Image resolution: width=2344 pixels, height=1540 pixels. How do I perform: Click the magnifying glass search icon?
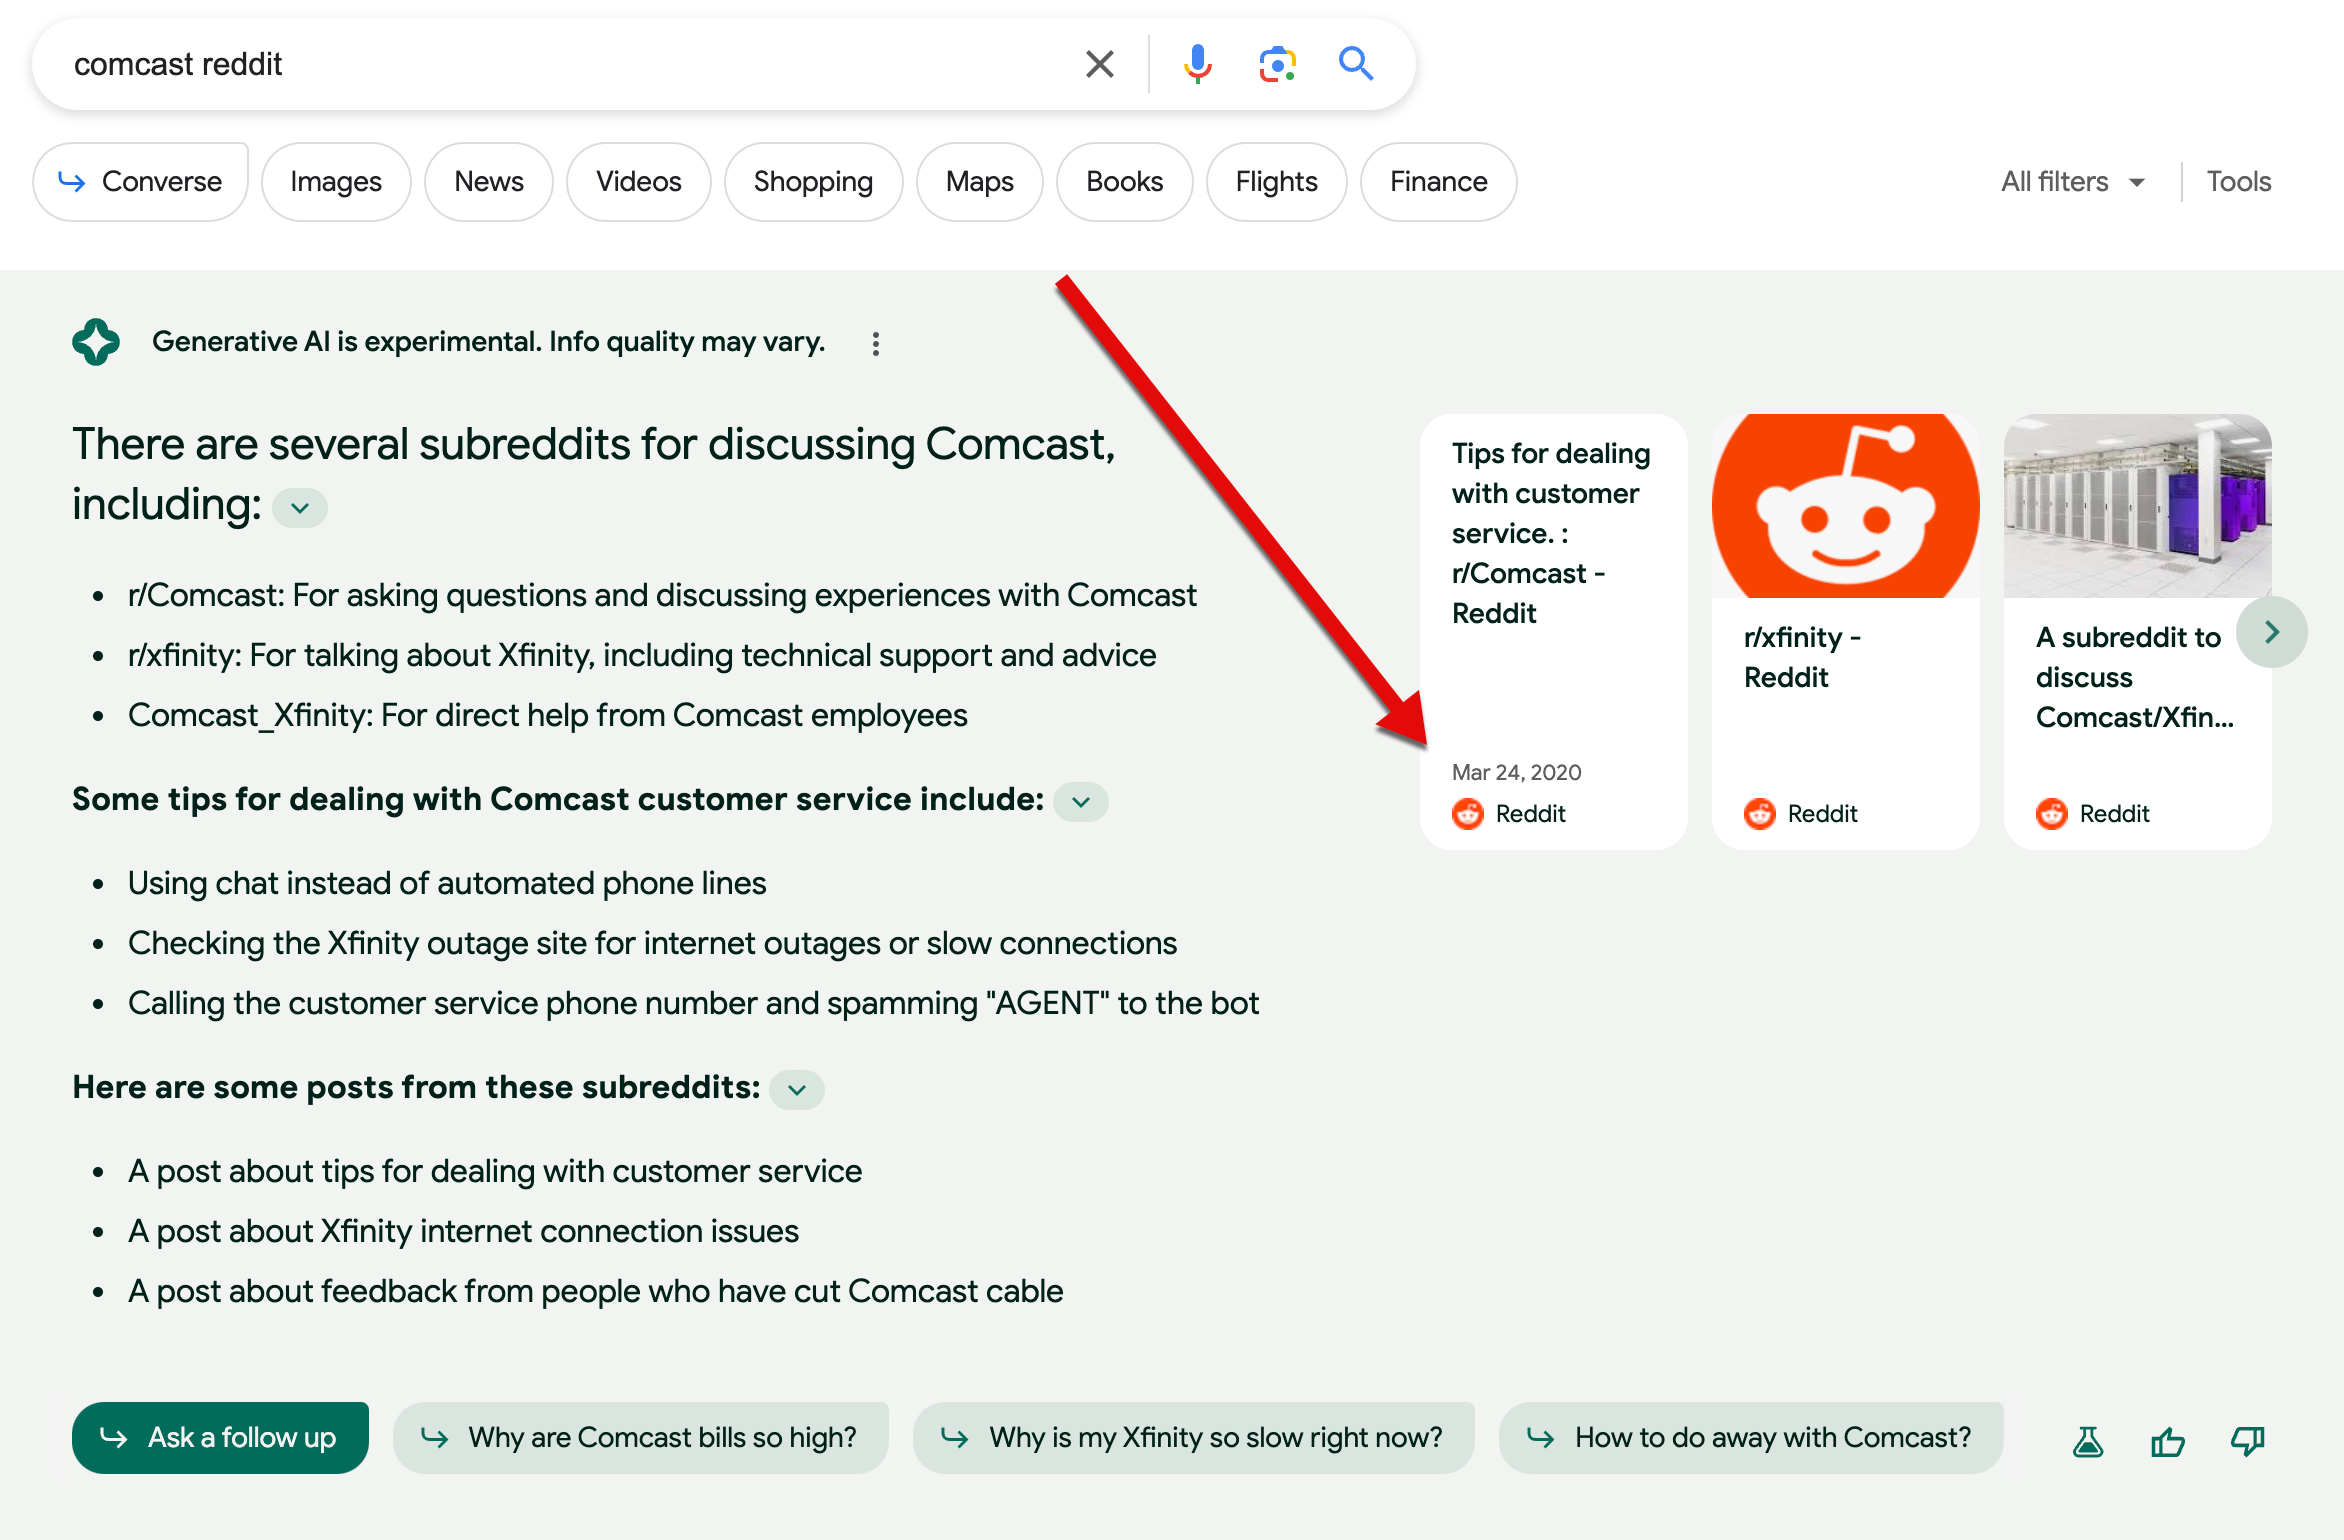click(1356, 64)
